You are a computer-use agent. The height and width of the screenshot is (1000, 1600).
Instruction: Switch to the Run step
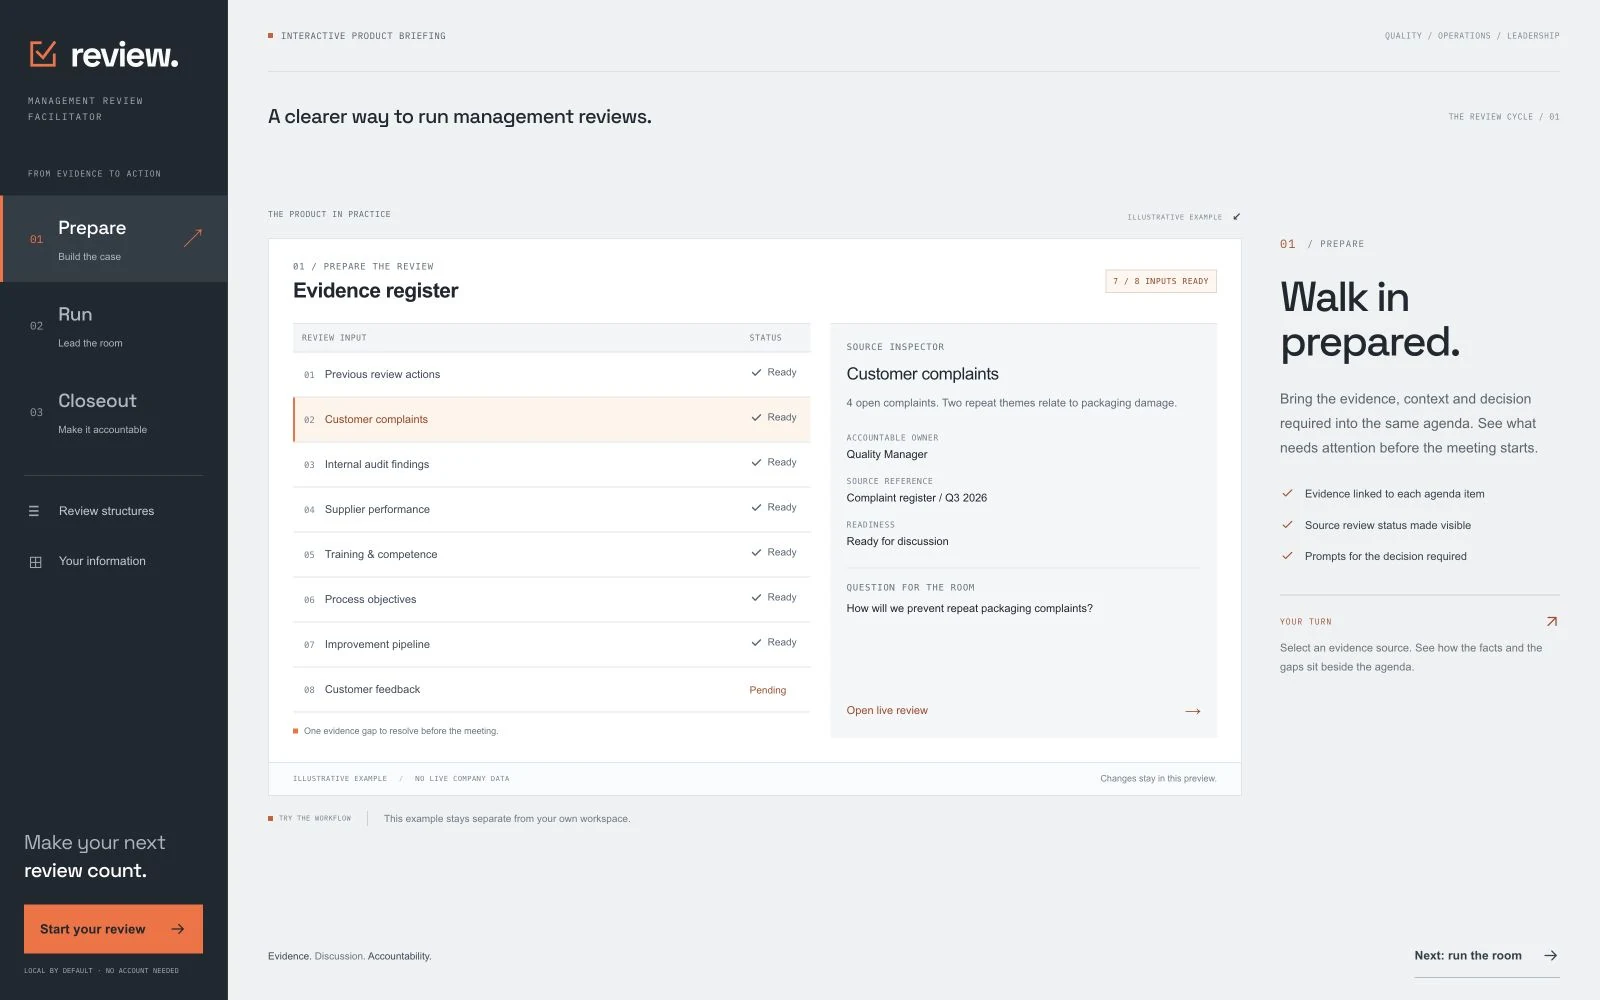point(114,326)
